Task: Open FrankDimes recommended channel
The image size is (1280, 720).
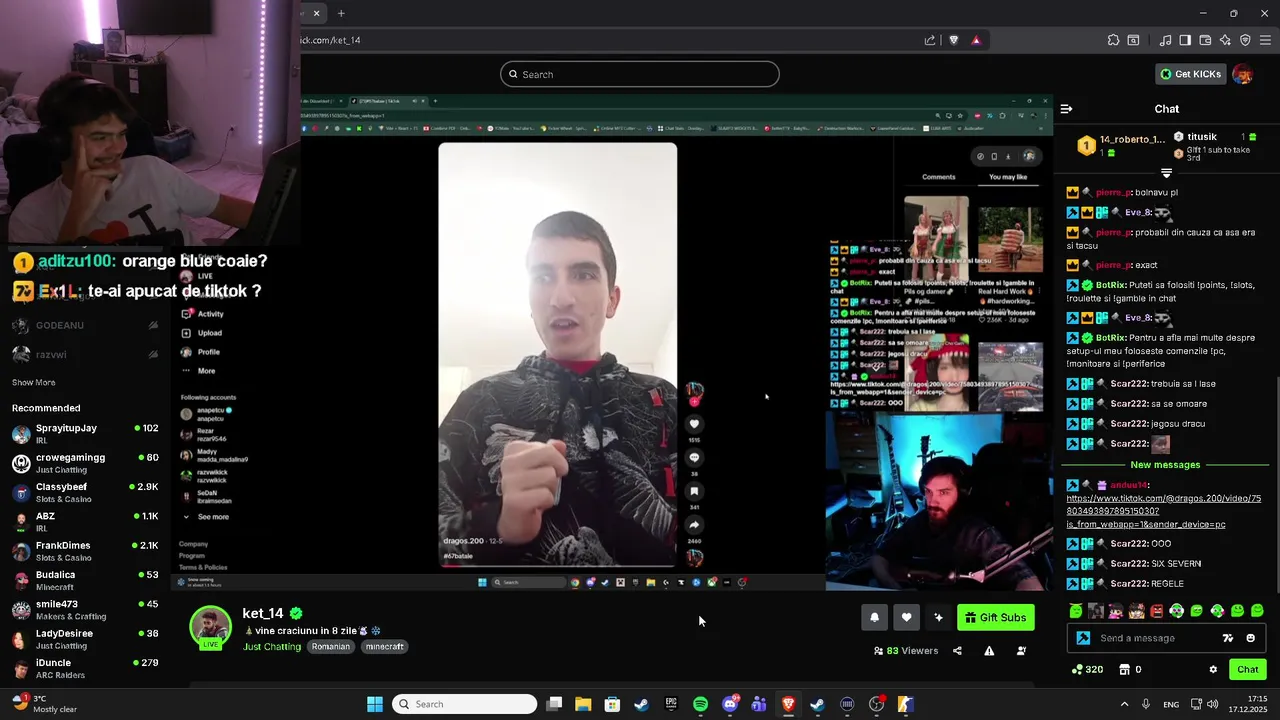Action: (85, 551)
